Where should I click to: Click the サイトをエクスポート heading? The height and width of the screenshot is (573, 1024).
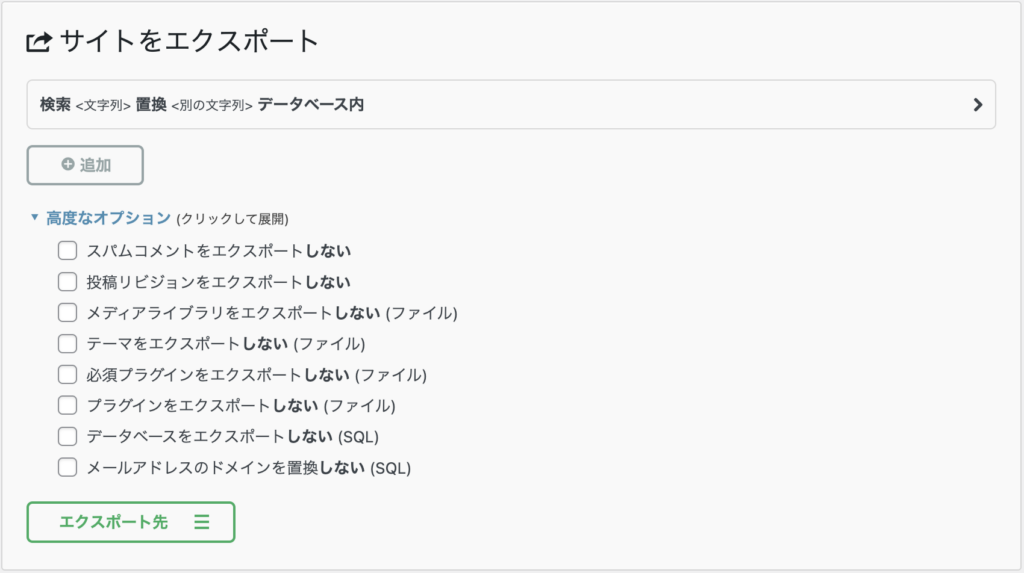(189, 41)
